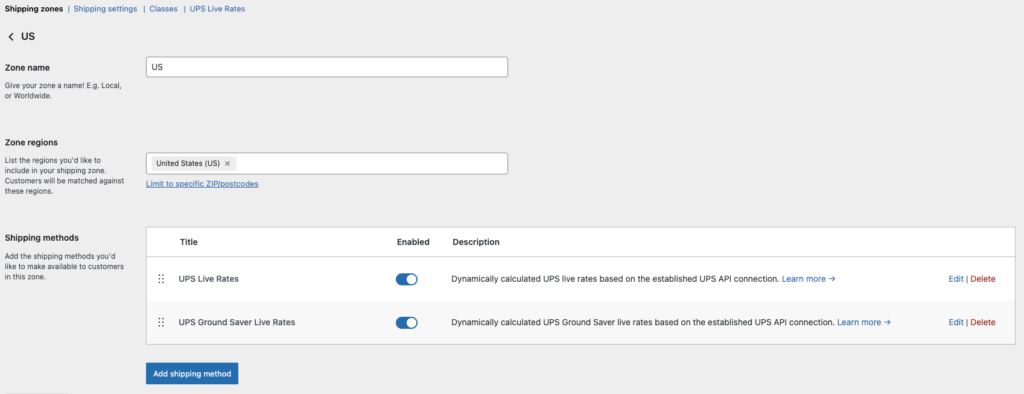Screen dimensions: 1024x394
Task: Disable the UPS Live Rates shipping method
Action: pos(406,279)
